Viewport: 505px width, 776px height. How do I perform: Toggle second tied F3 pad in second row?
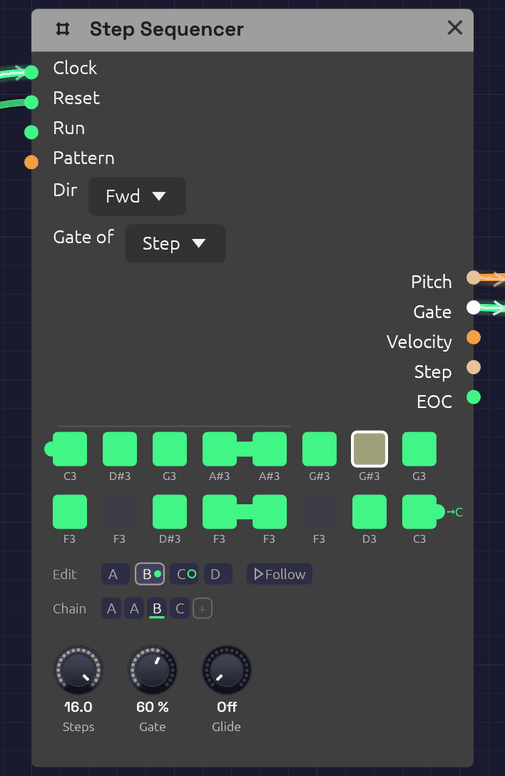[269, 512]
